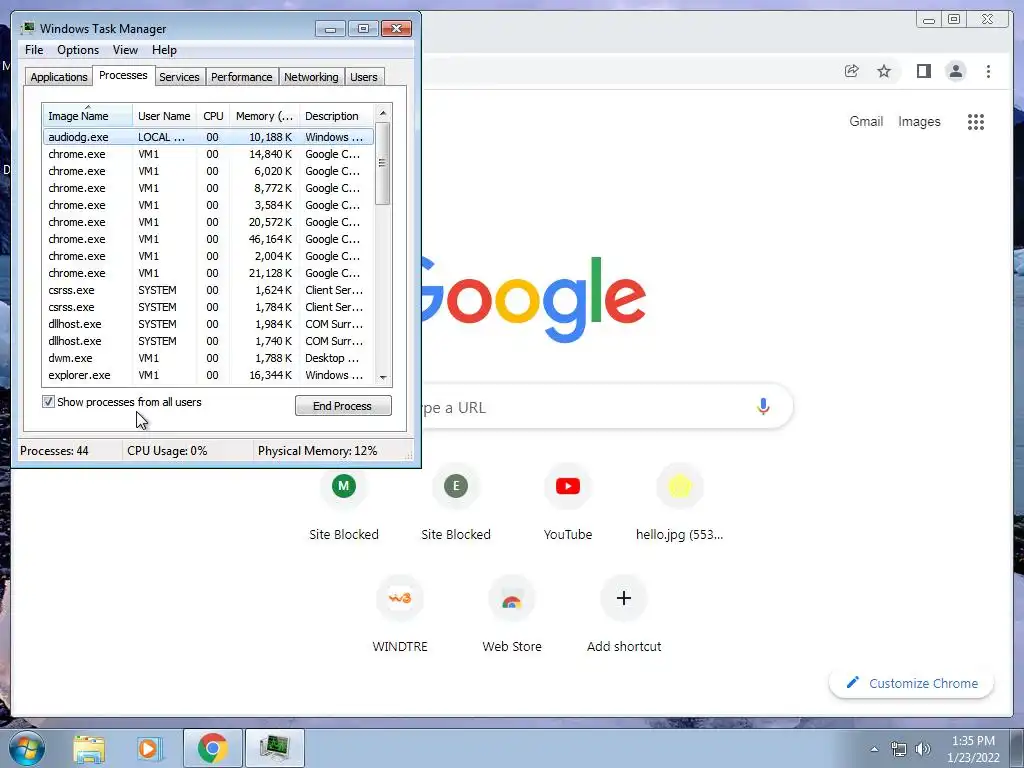Select chrome.exe row using 46,164 K
The image size is (1024, 768).
[208, 239]
